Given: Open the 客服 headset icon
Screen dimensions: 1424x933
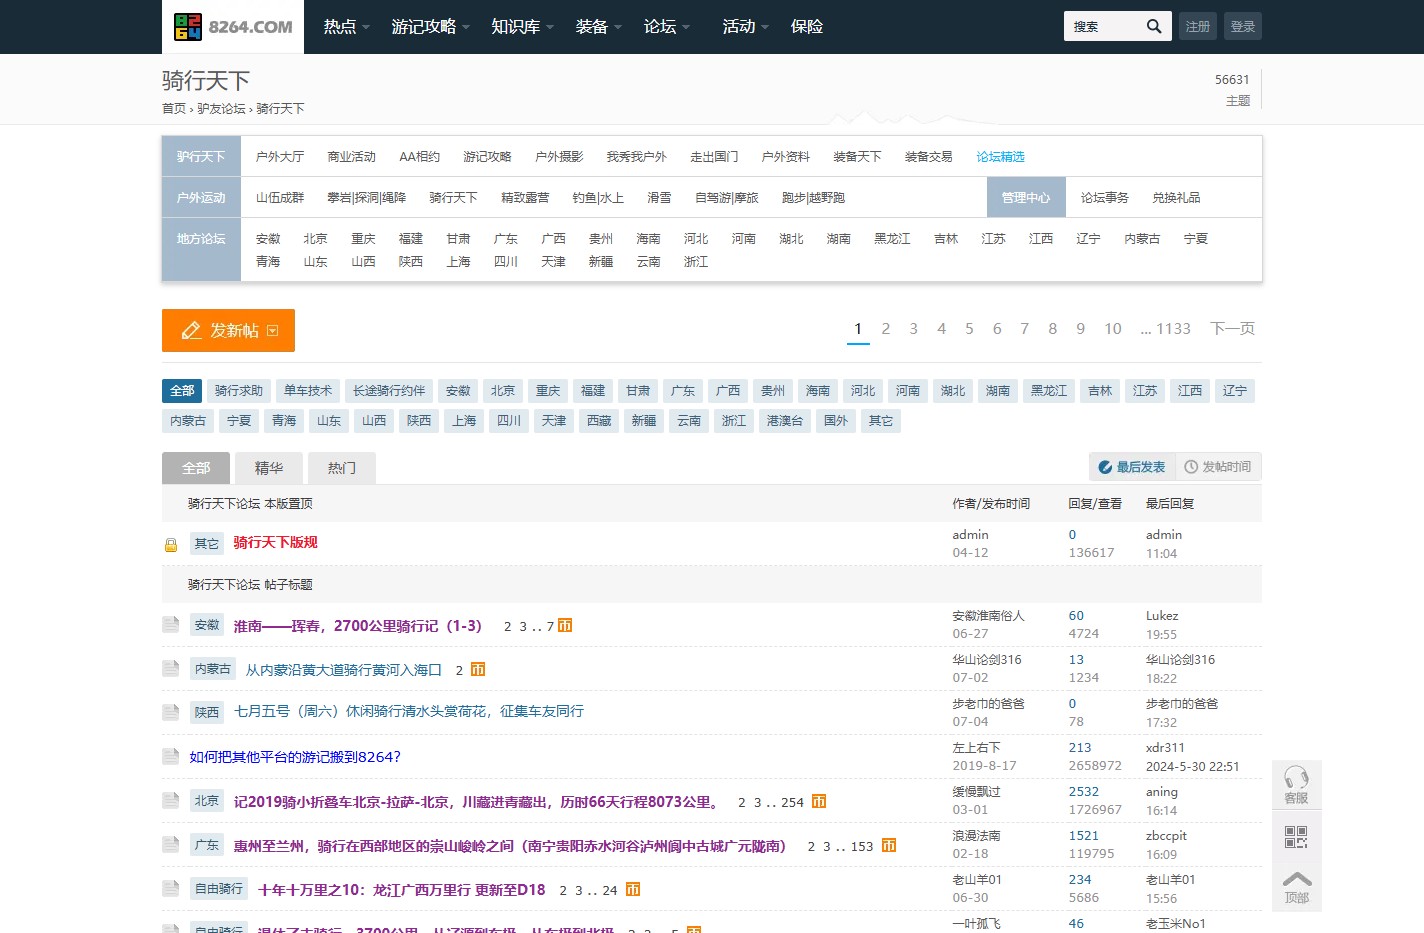Looking at the screenshot, I should pos(1297,784).
